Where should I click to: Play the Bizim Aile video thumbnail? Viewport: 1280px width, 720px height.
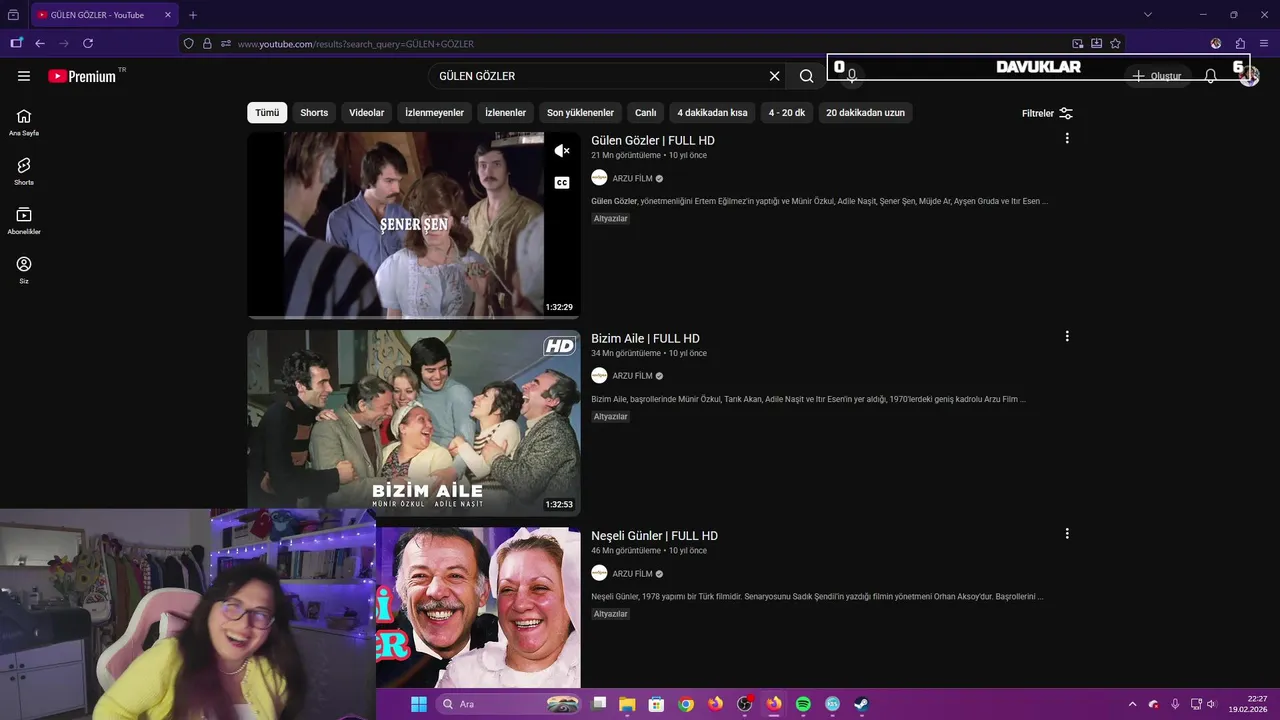coord(414,423)
